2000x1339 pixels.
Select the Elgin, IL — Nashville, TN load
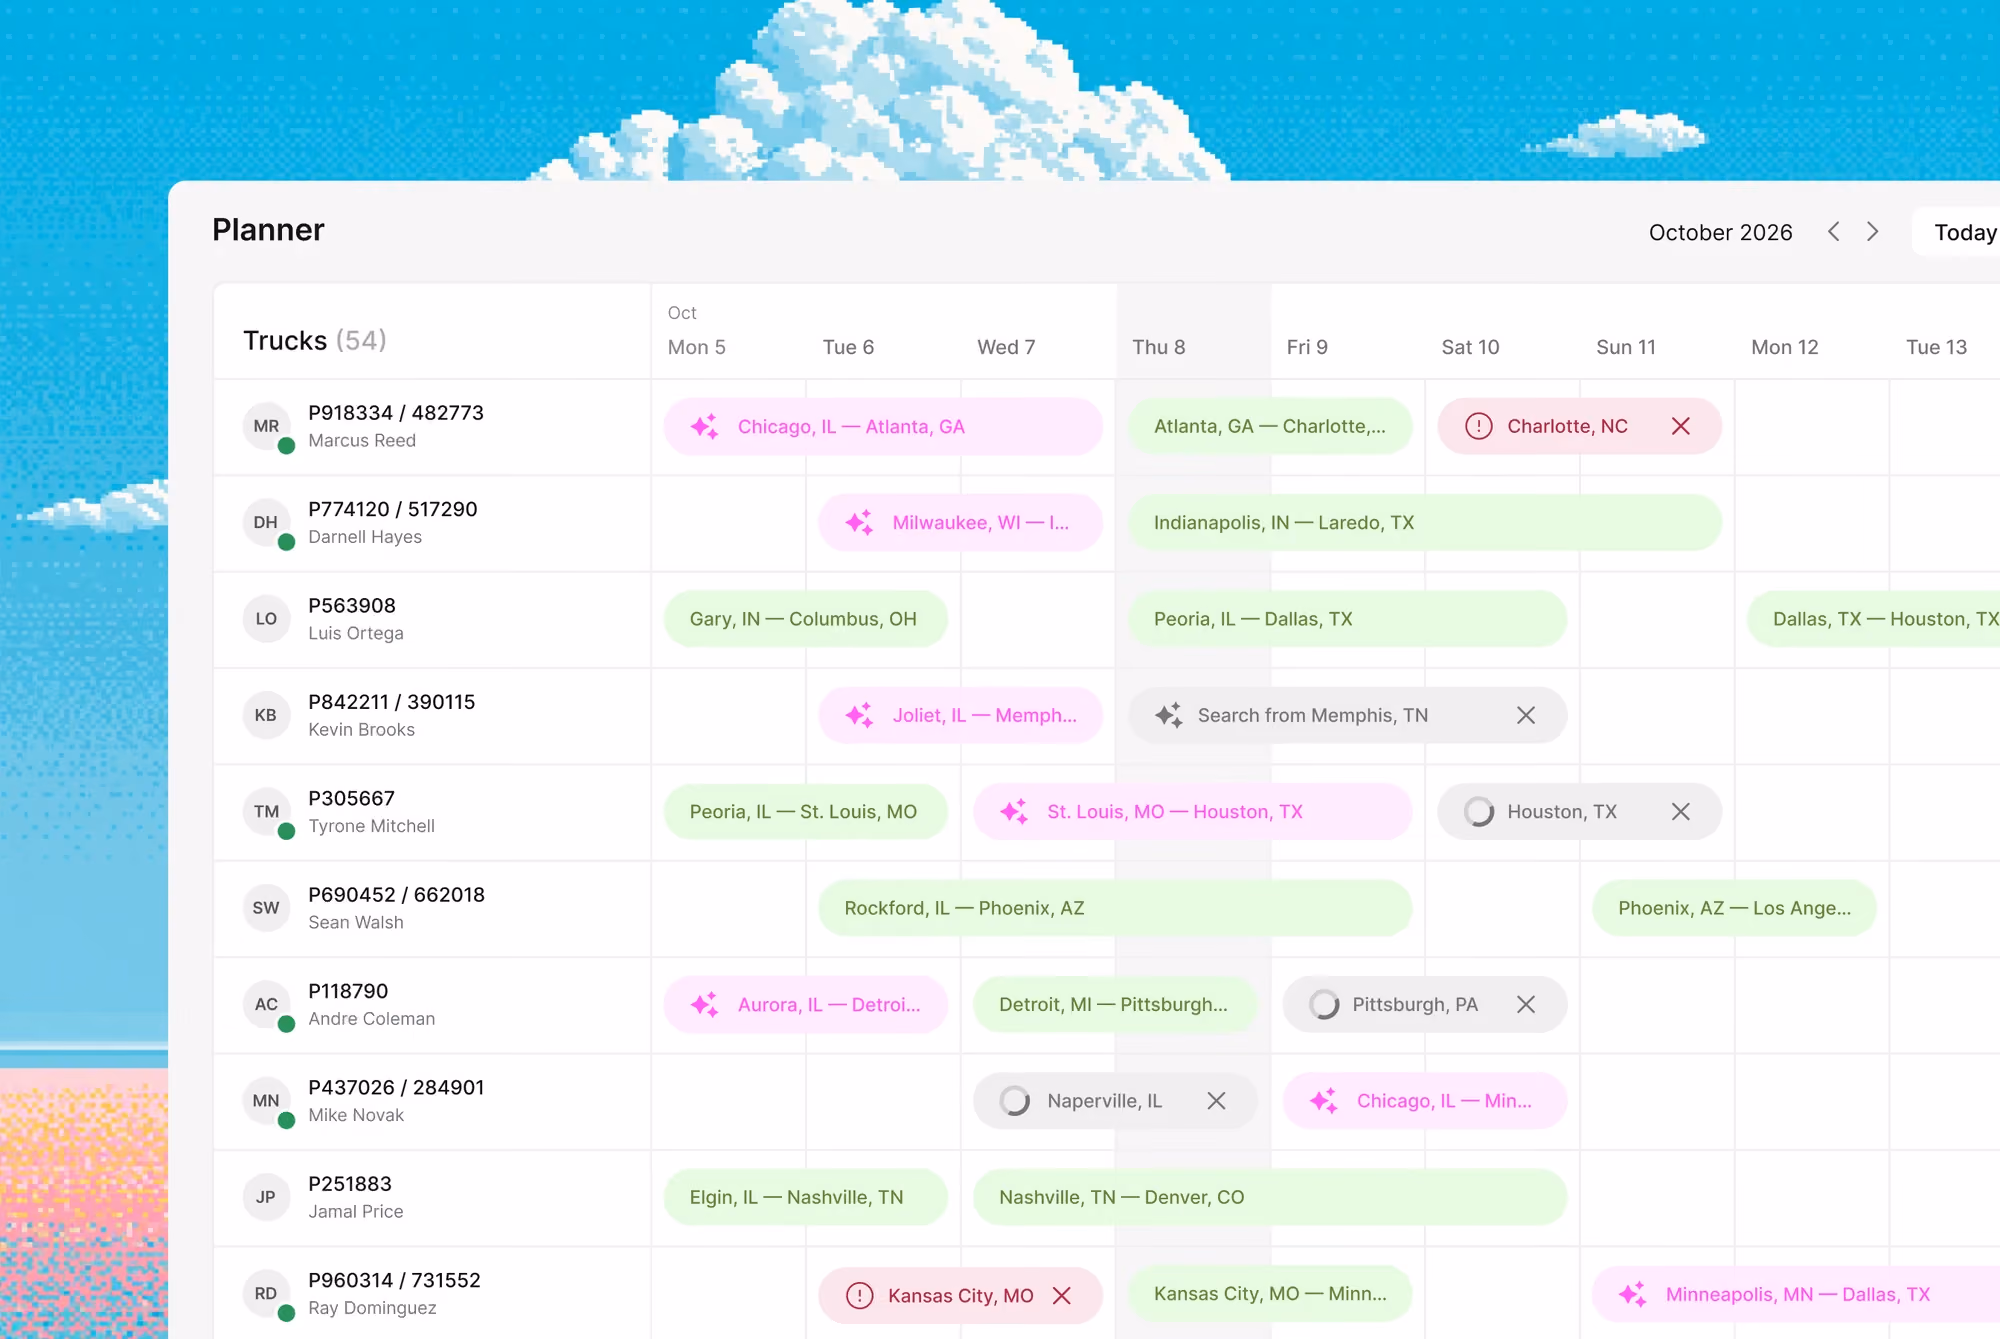tap(805, 1197)
